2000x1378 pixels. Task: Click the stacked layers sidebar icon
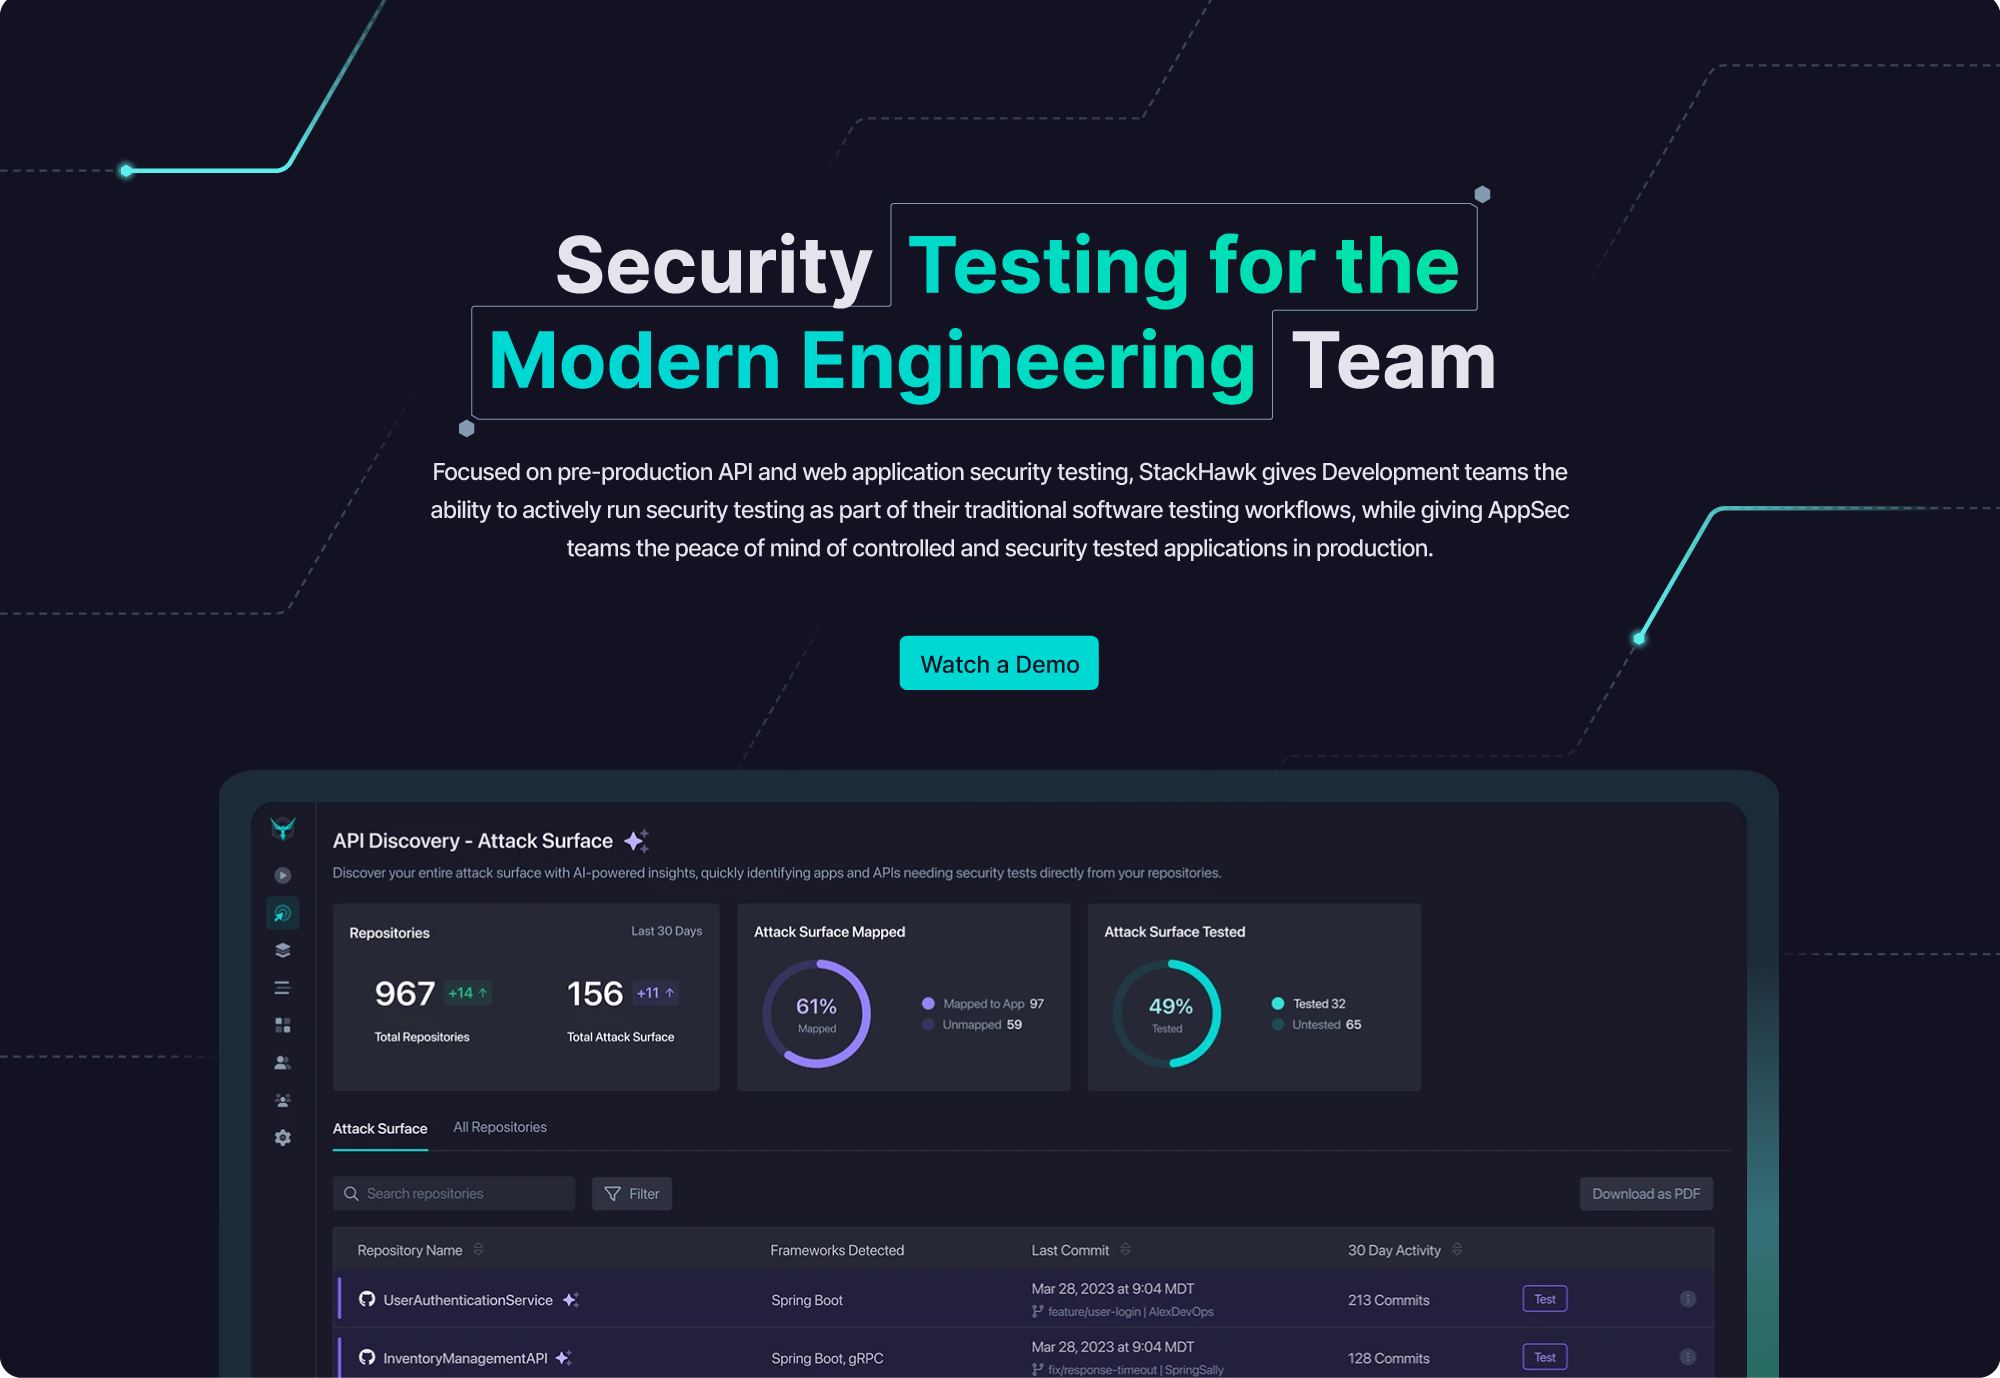[283, 950]
